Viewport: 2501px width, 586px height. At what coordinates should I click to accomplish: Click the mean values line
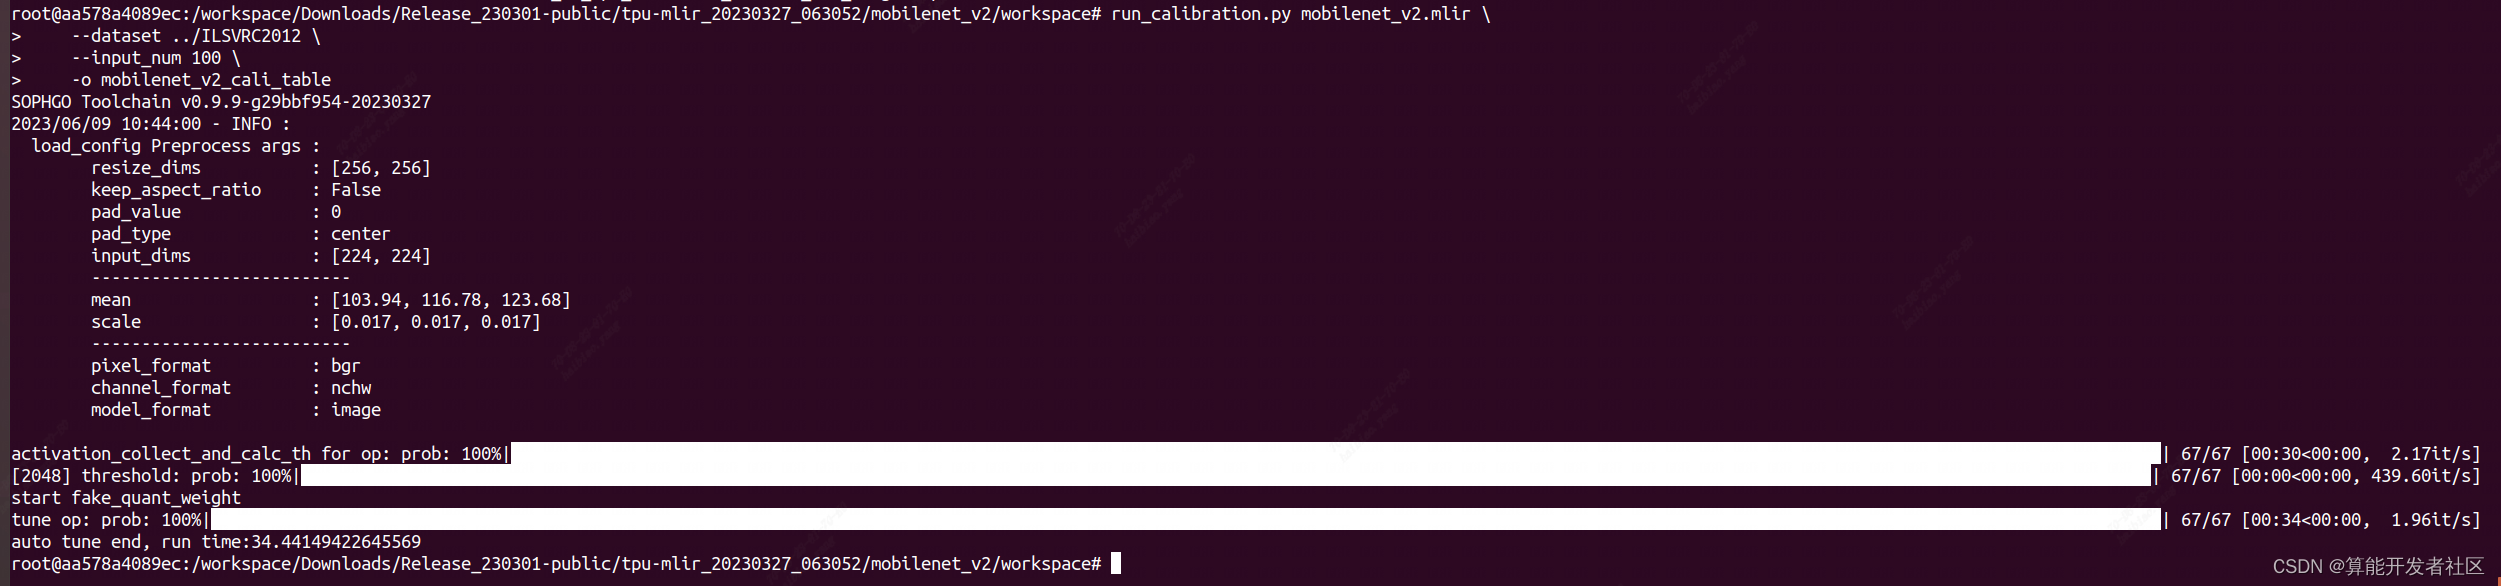pyautogui.click(x=331, y=300)
